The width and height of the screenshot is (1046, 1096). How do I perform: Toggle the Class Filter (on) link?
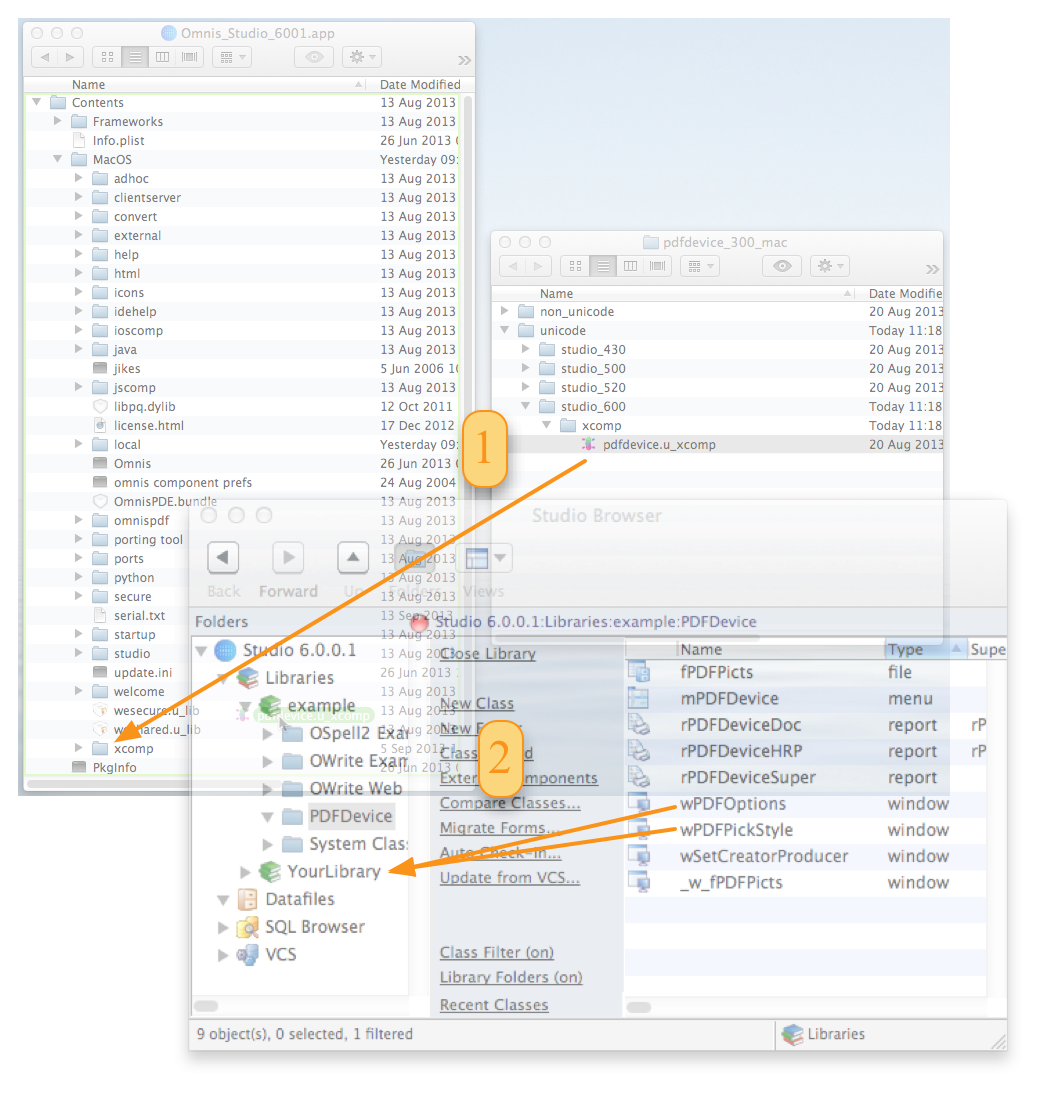[x=496, y=952]
